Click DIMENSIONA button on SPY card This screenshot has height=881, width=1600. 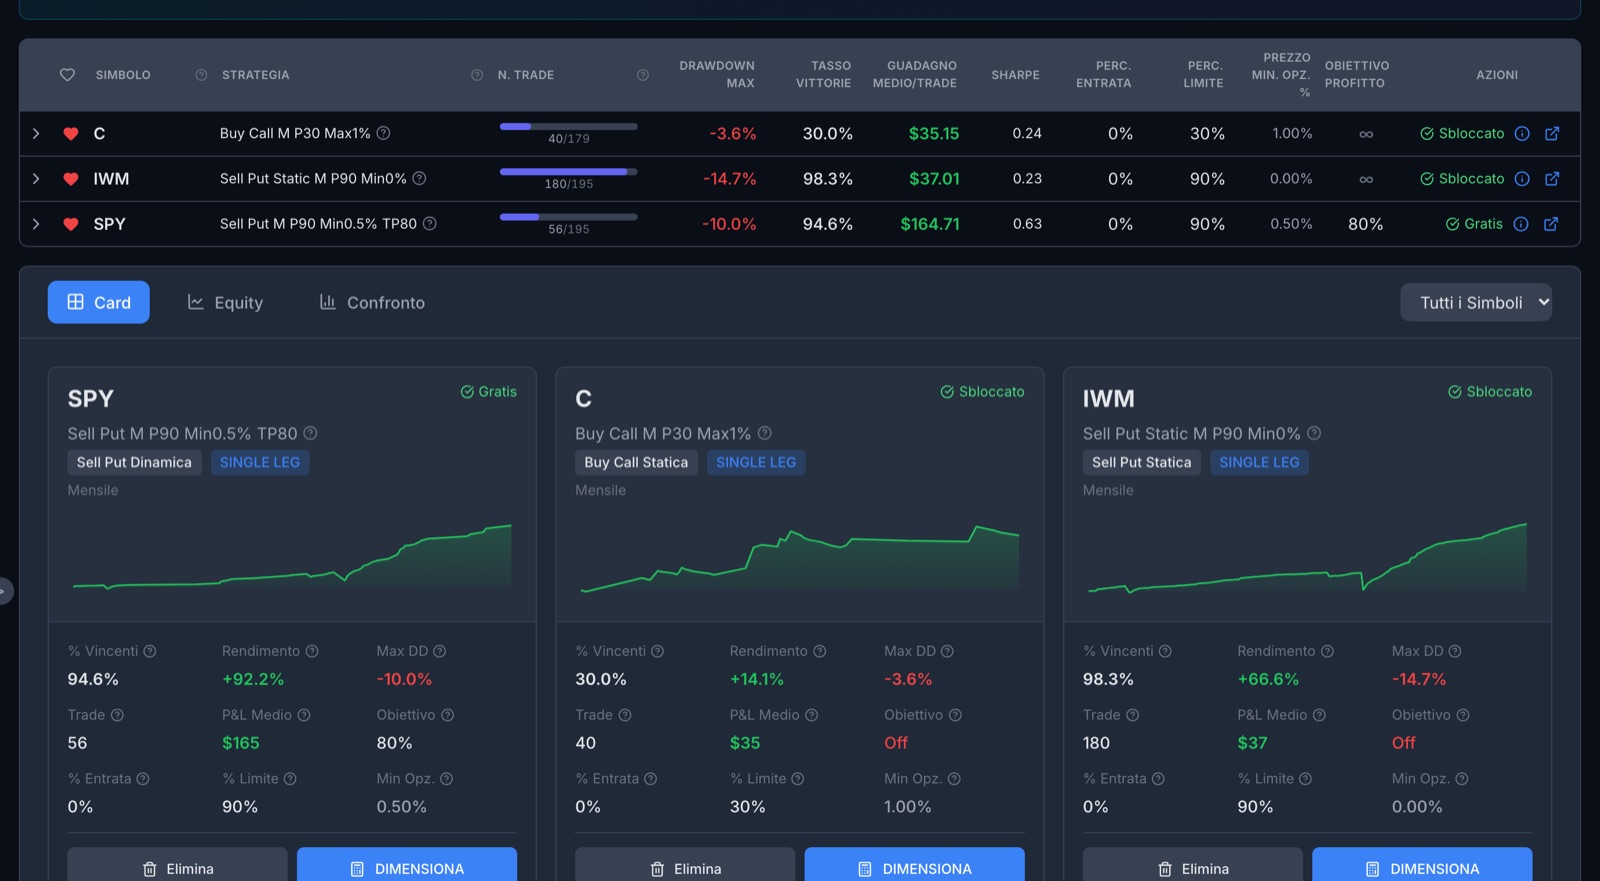(x=407, y=866)
